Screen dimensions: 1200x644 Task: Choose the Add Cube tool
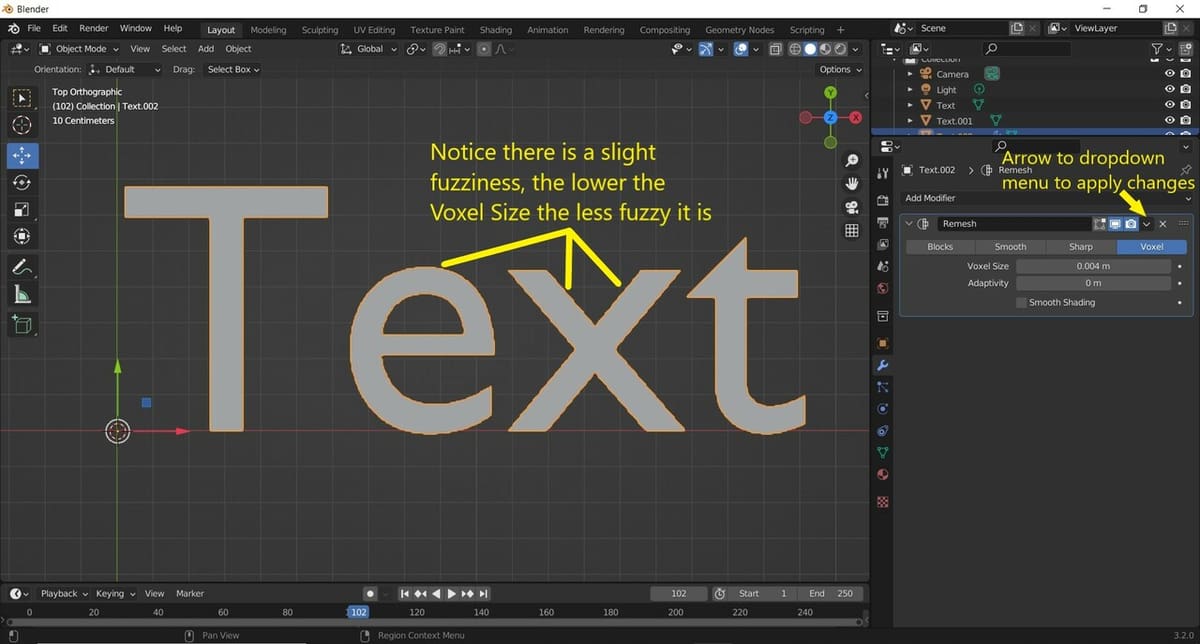click(x=22, y=325)
